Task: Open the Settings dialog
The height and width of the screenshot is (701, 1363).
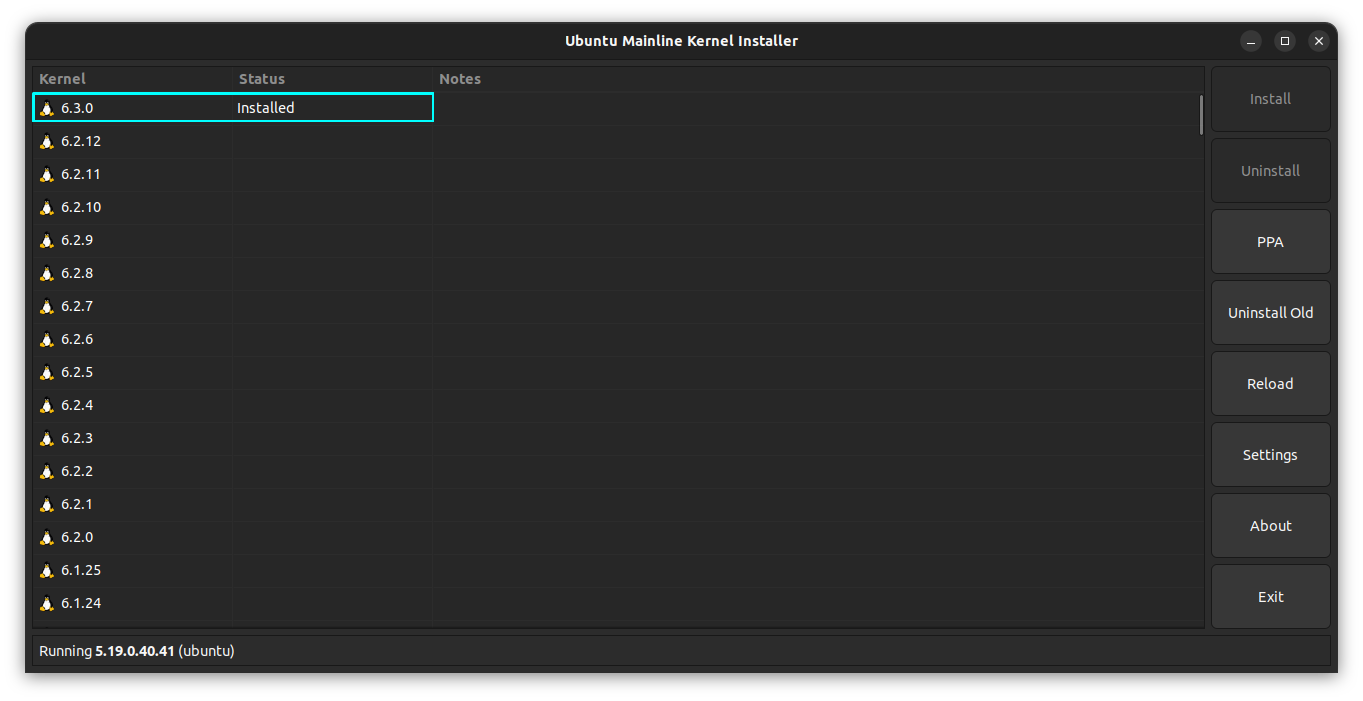Action: click(1270, 454)
